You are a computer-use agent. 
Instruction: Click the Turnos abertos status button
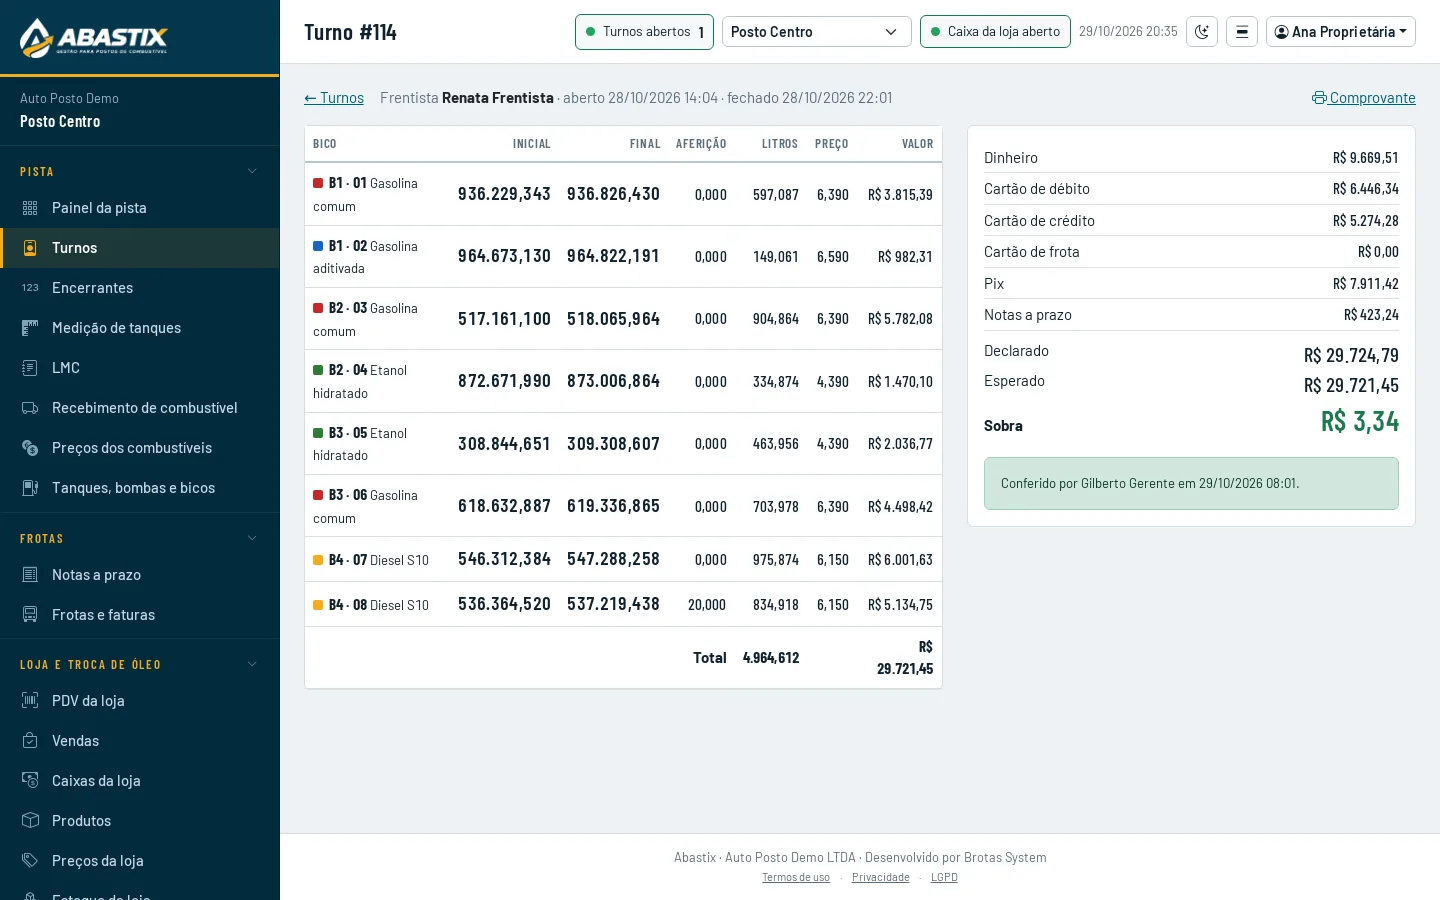tap(644, 32)
